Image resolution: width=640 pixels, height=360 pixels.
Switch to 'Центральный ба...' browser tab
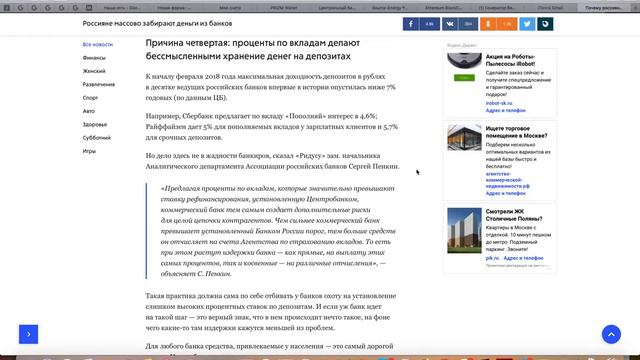pos(336,8)
